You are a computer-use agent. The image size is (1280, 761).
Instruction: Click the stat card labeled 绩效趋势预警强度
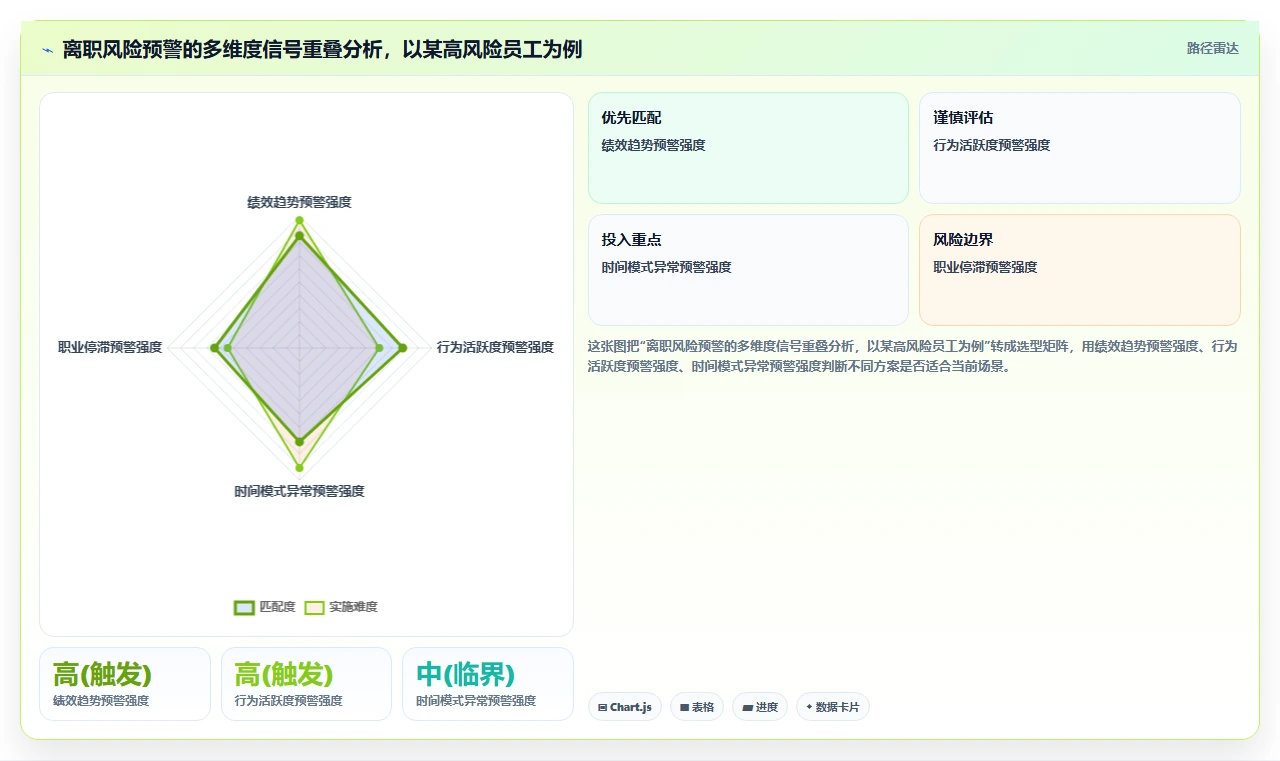pyautogui.click(x=125, y=684)
